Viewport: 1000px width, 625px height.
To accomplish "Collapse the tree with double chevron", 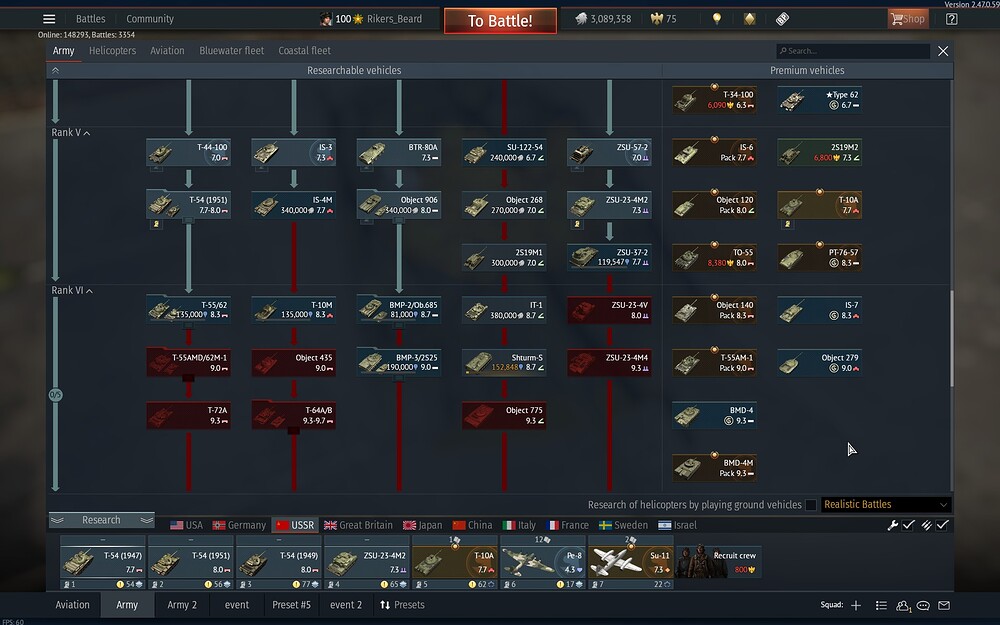I will pos(55,71).
